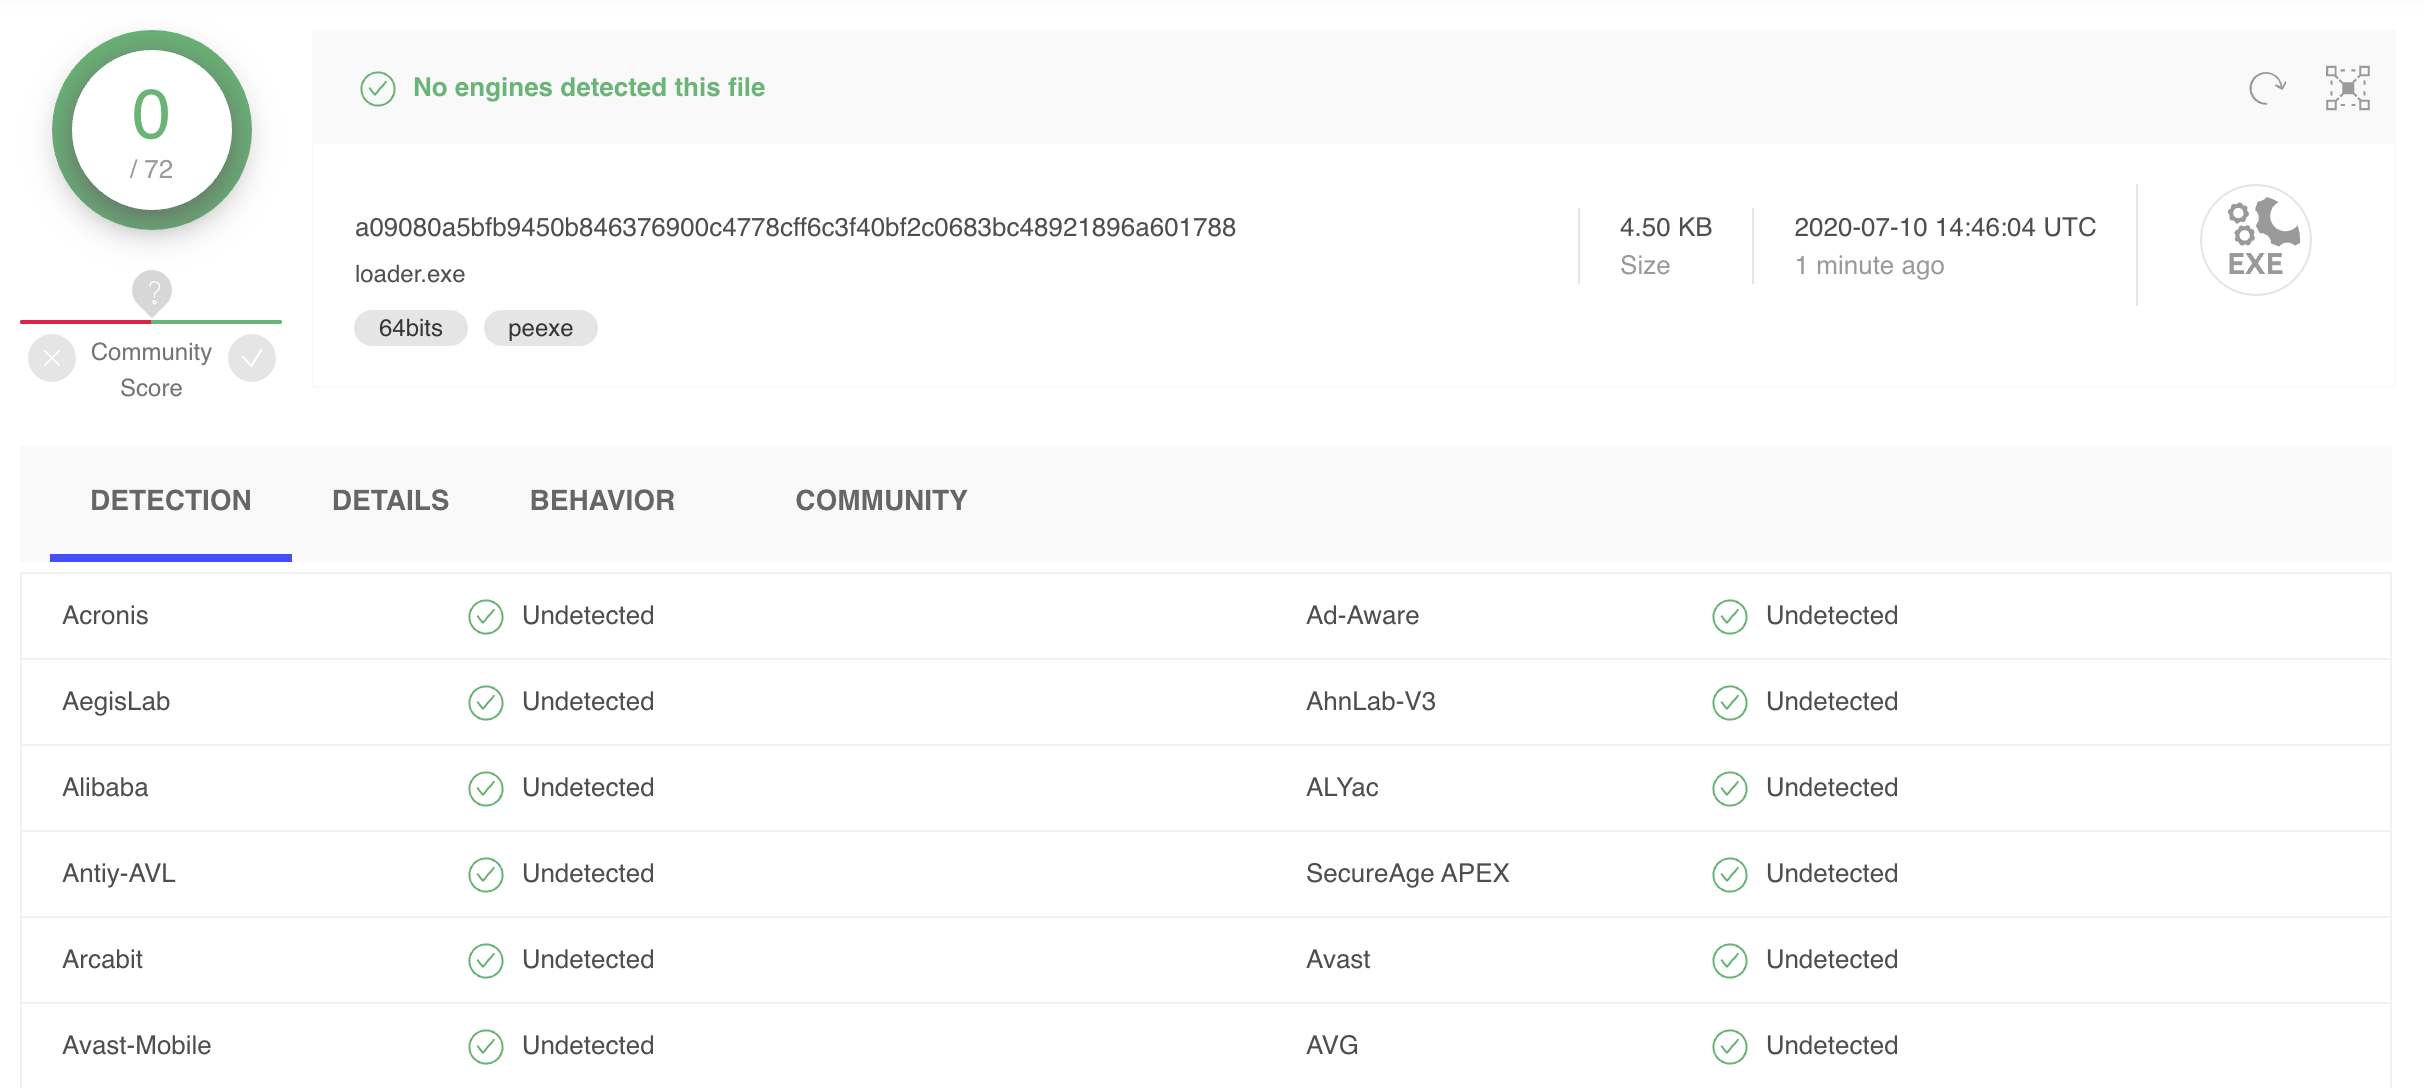Vote harmless with the check icon
The height and width of the screenshot is (1088, 2424).
pyautogui.click(x=252, y=358)
